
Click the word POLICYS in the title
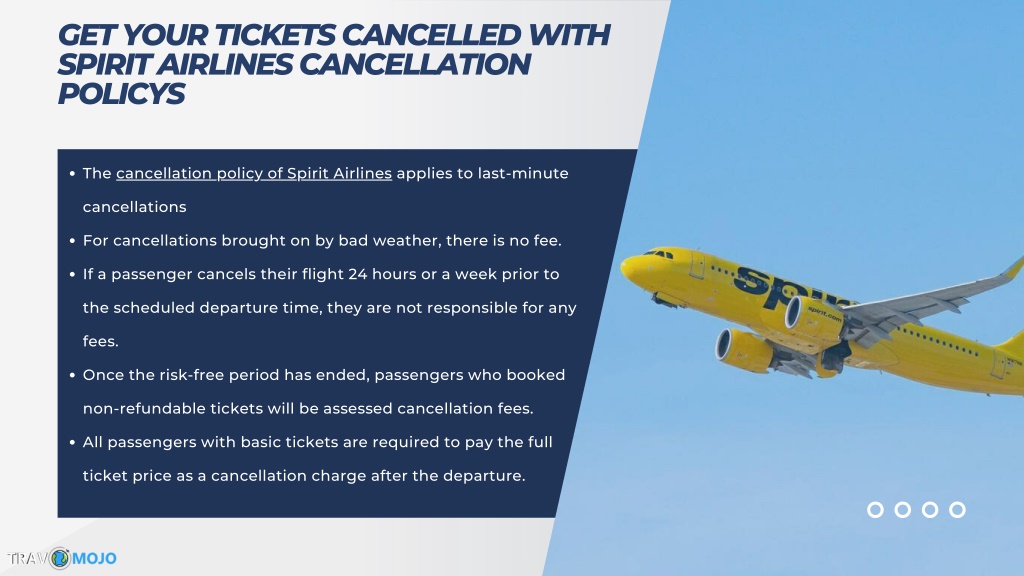click(121, 93)
